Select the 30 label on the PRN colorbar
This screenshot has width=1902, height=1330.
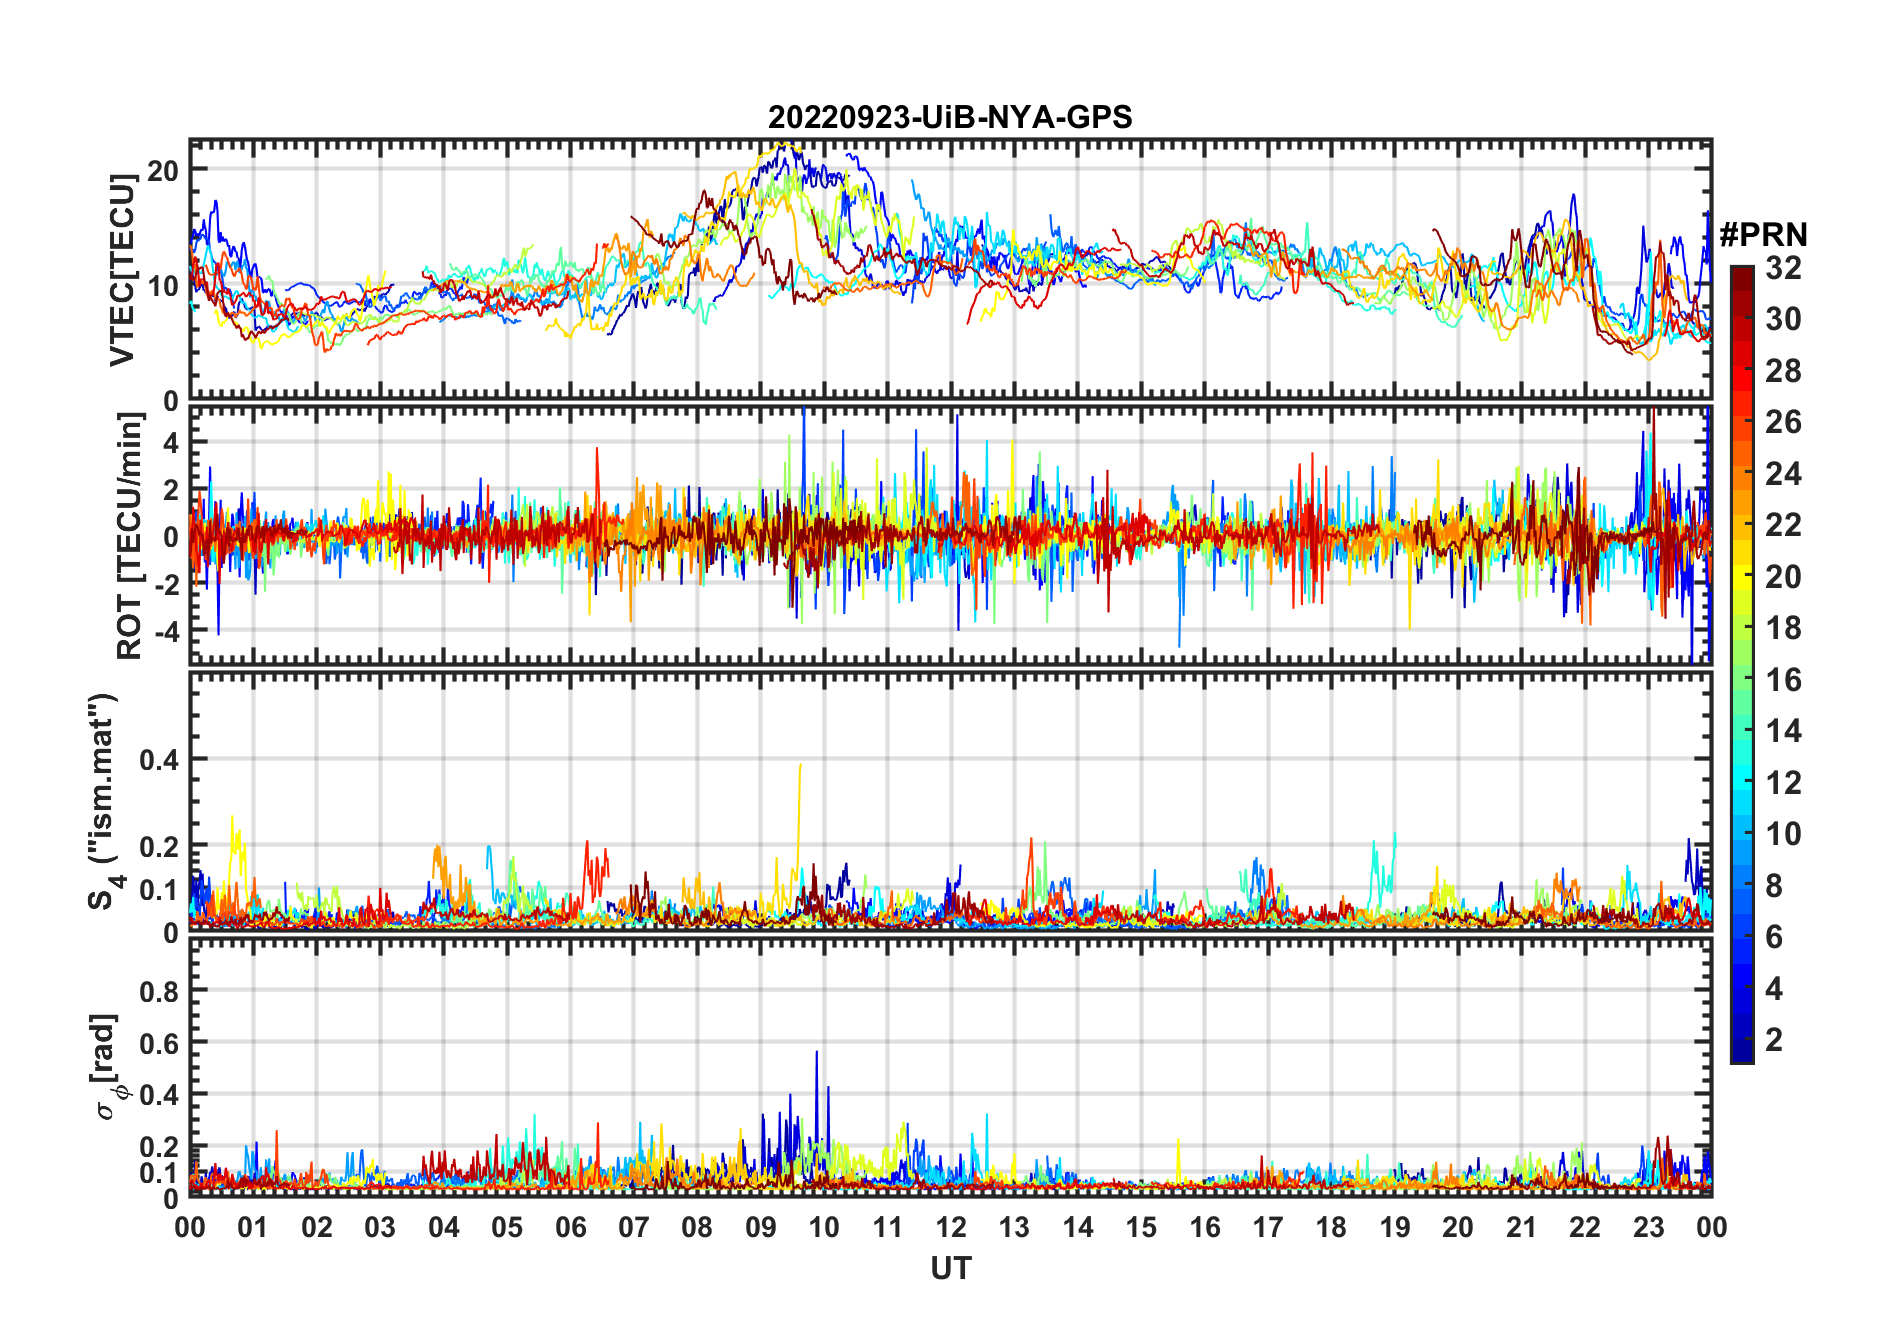coord(1783,319)
